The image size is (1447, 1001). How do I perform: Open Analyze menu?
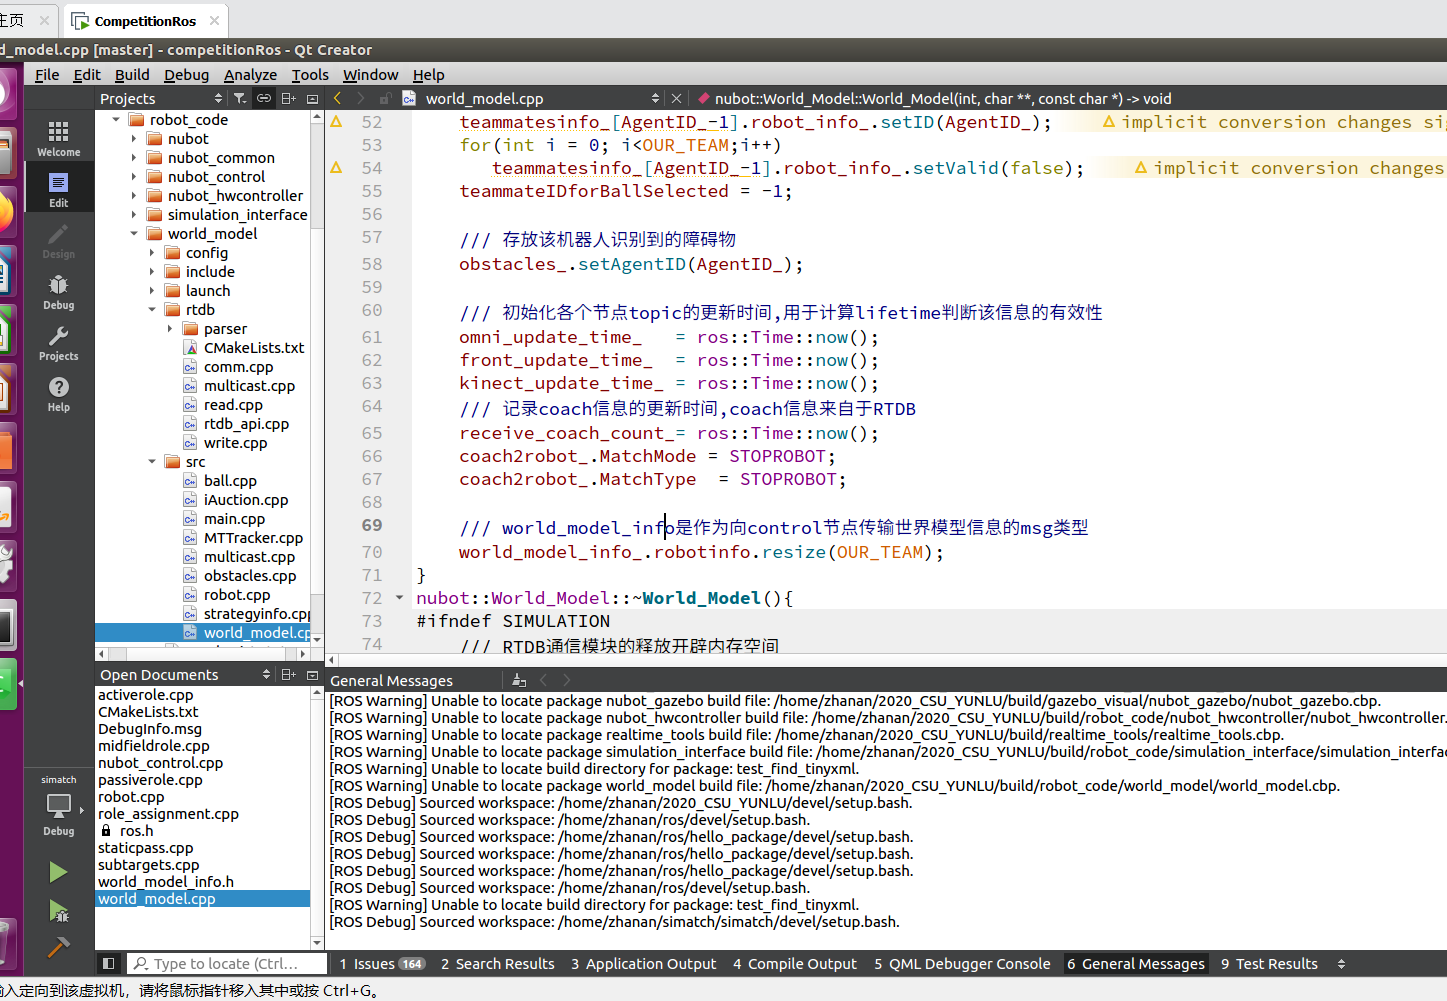click(x=250, y=75)
